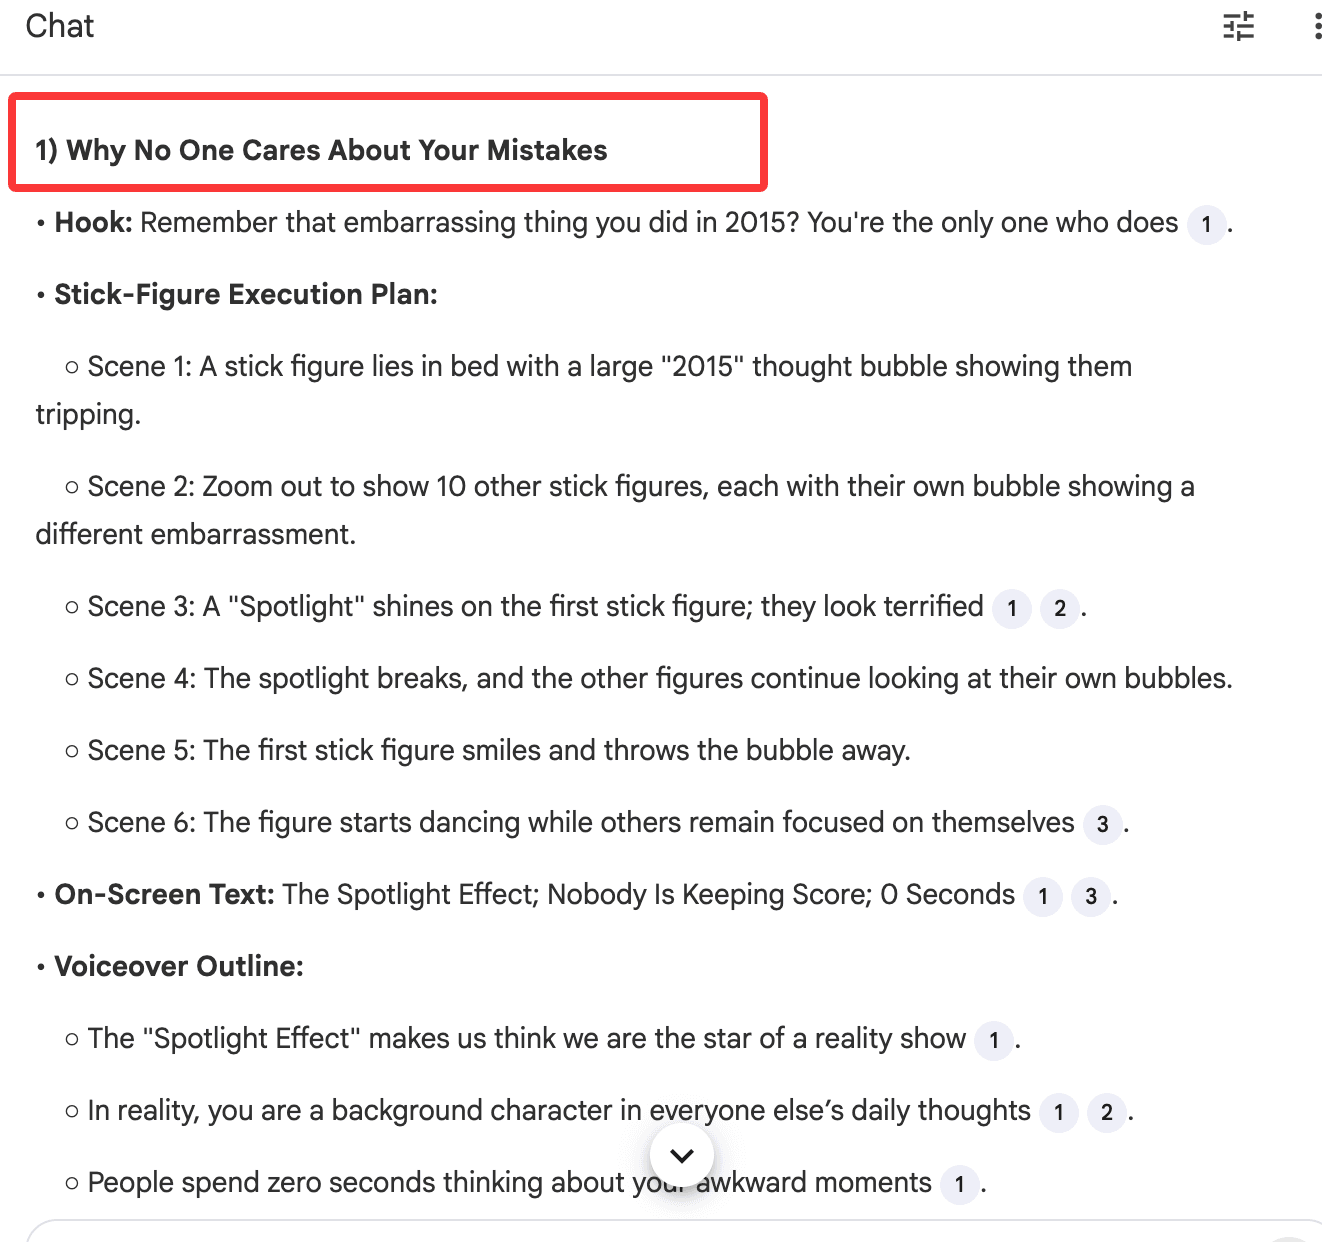Open citation 1 after "0 Seconds"

(1043, 896)
